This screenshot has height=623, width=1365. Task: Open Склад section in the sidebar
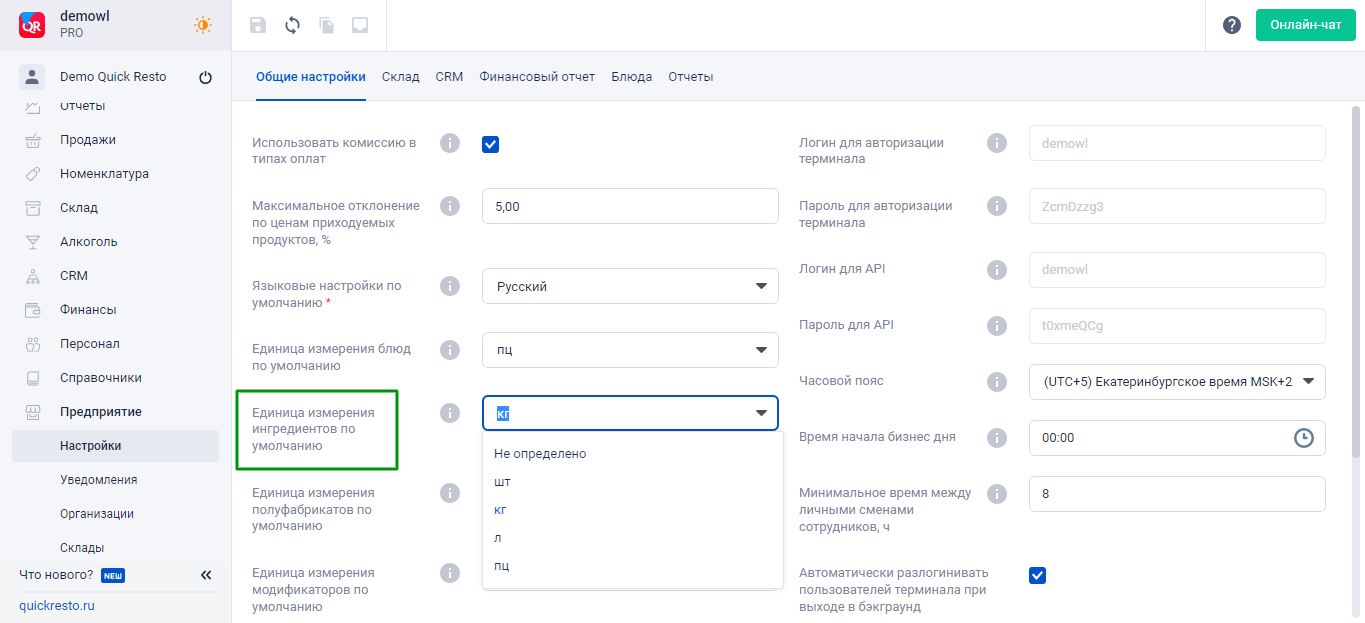(79, 208)
